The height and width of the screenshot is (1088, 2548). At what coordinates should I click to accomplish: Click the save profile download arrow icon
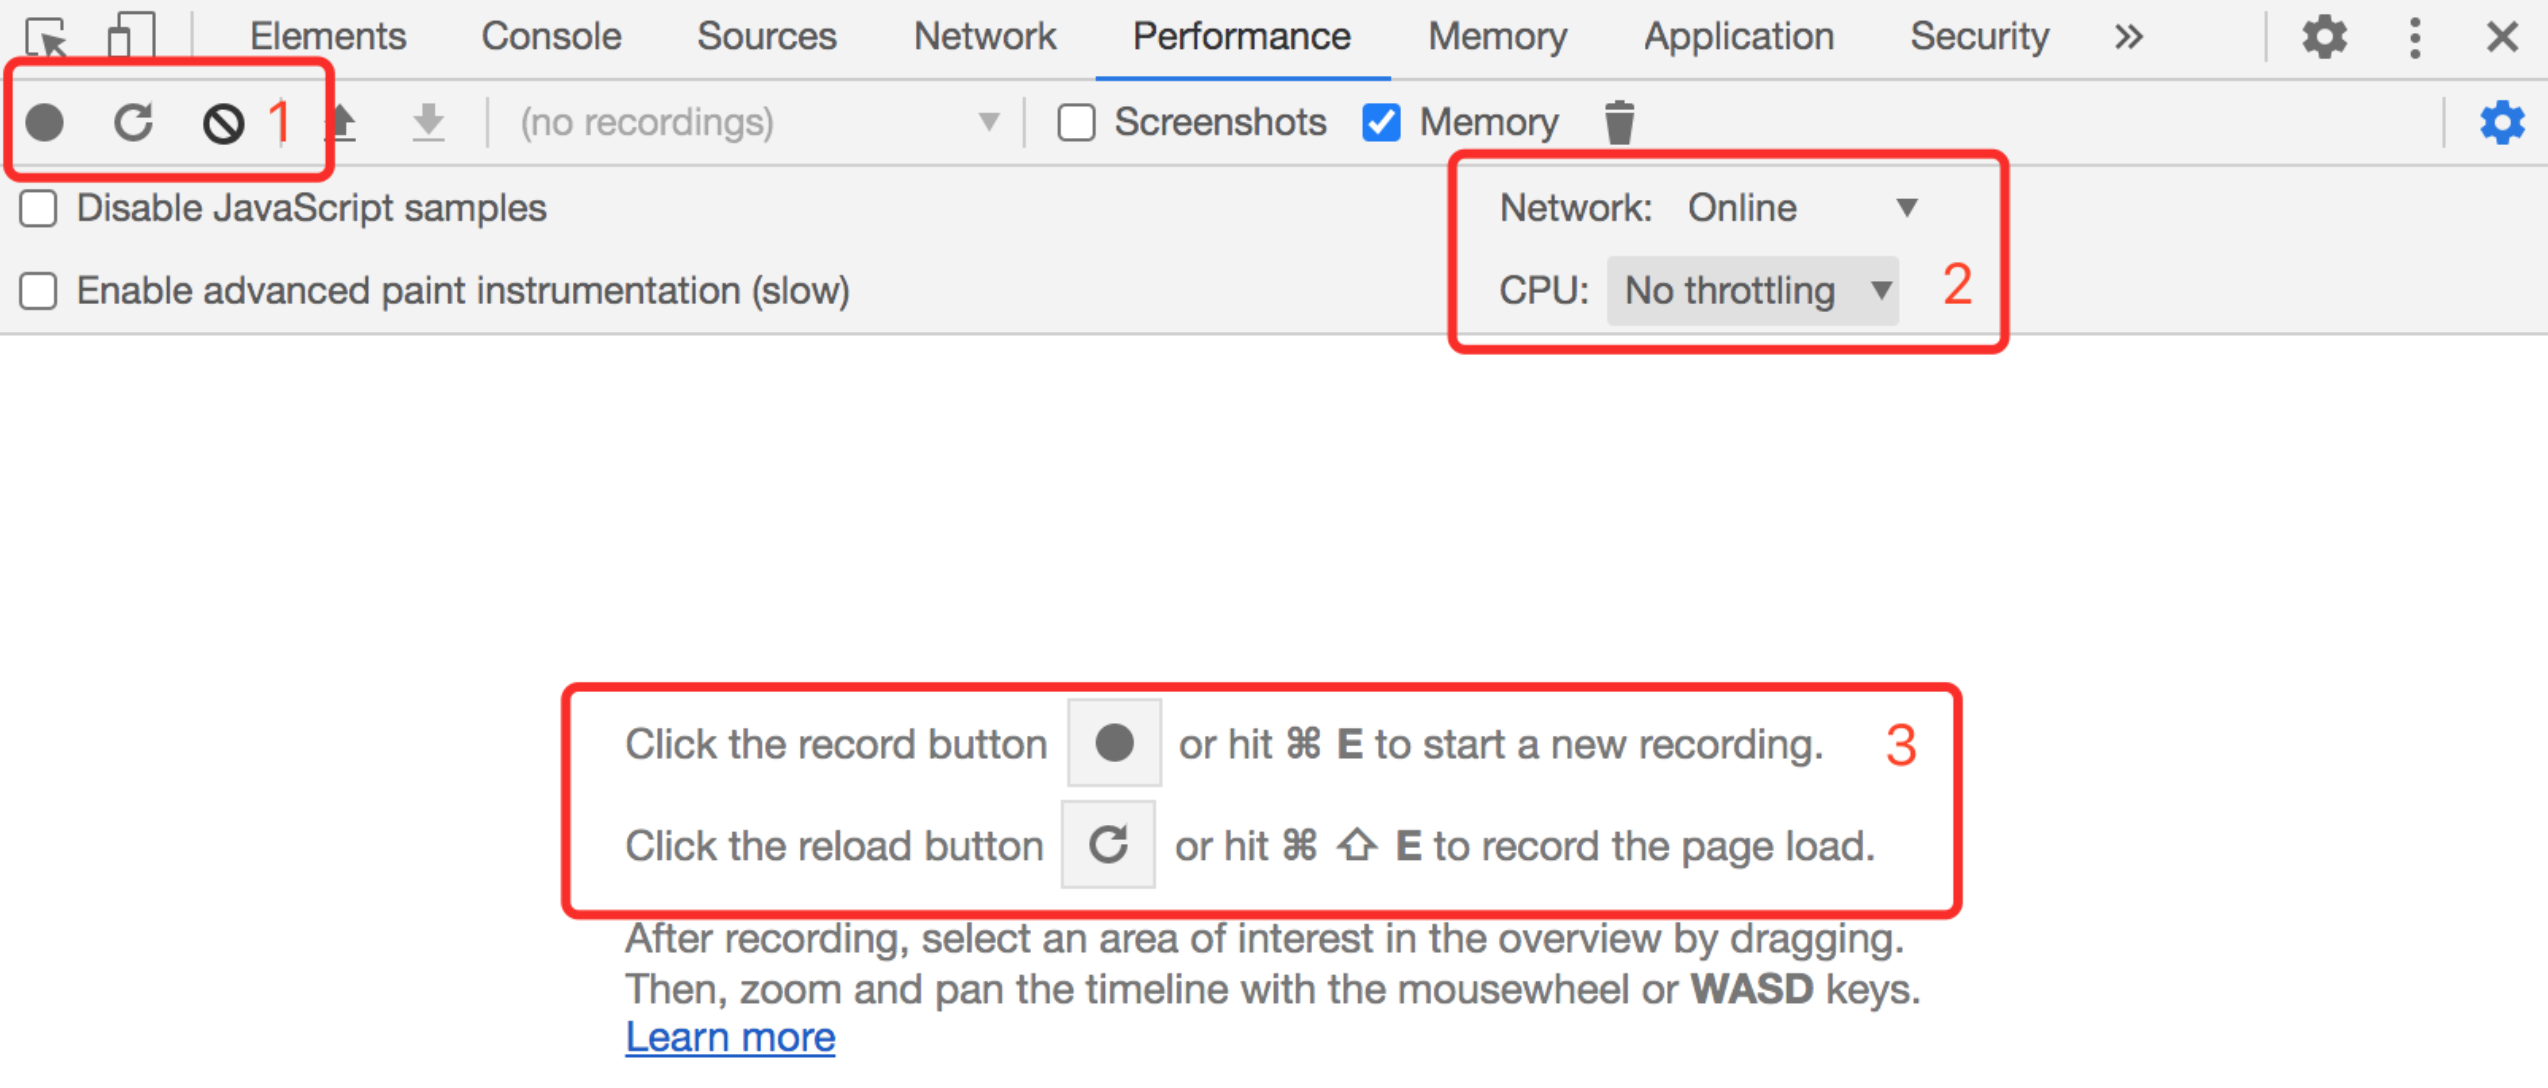tap(428, 122)
